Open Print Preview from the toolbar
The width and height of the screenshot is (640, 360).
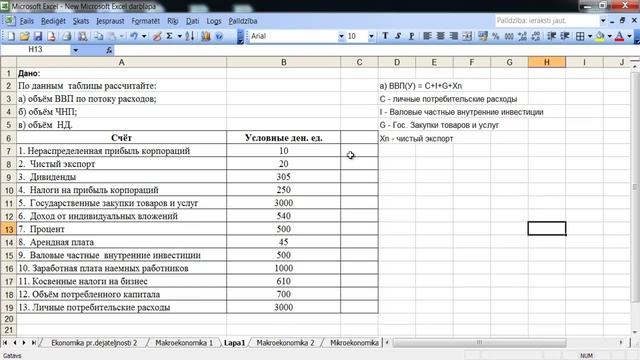click(x=82, y=36)
